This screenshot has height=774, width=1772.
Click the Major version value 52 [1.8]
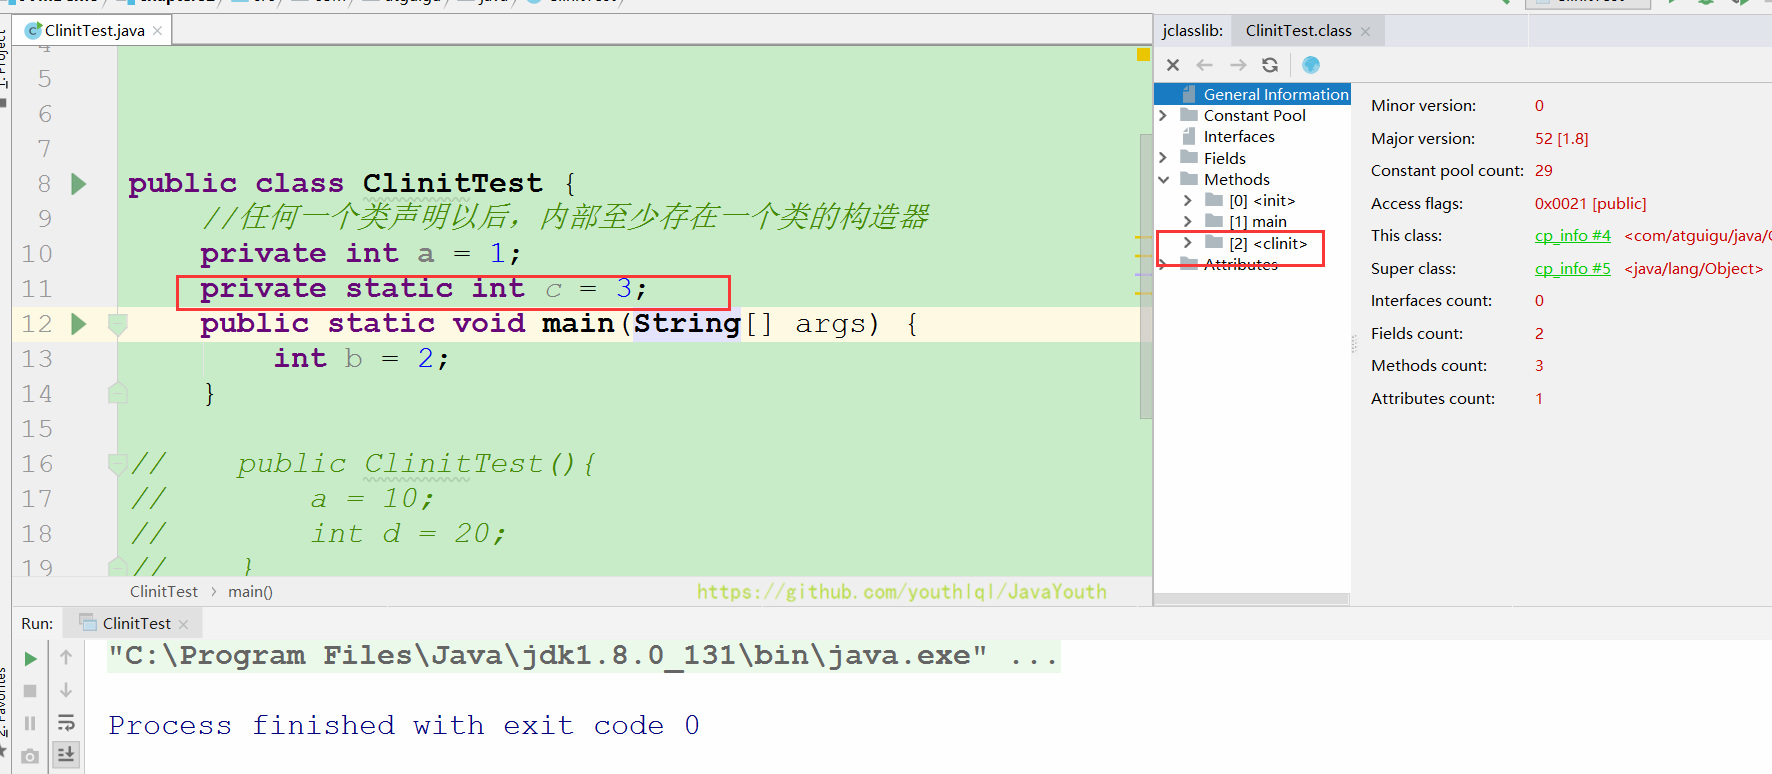point(1561,139)
